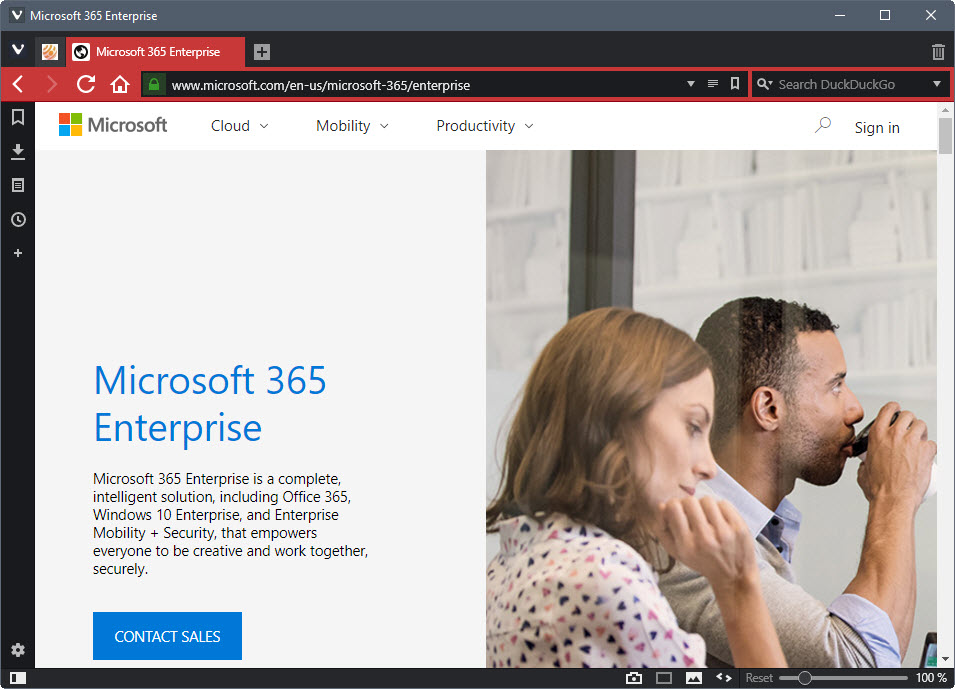Click the 100 % zoom value

pos(931,677)
